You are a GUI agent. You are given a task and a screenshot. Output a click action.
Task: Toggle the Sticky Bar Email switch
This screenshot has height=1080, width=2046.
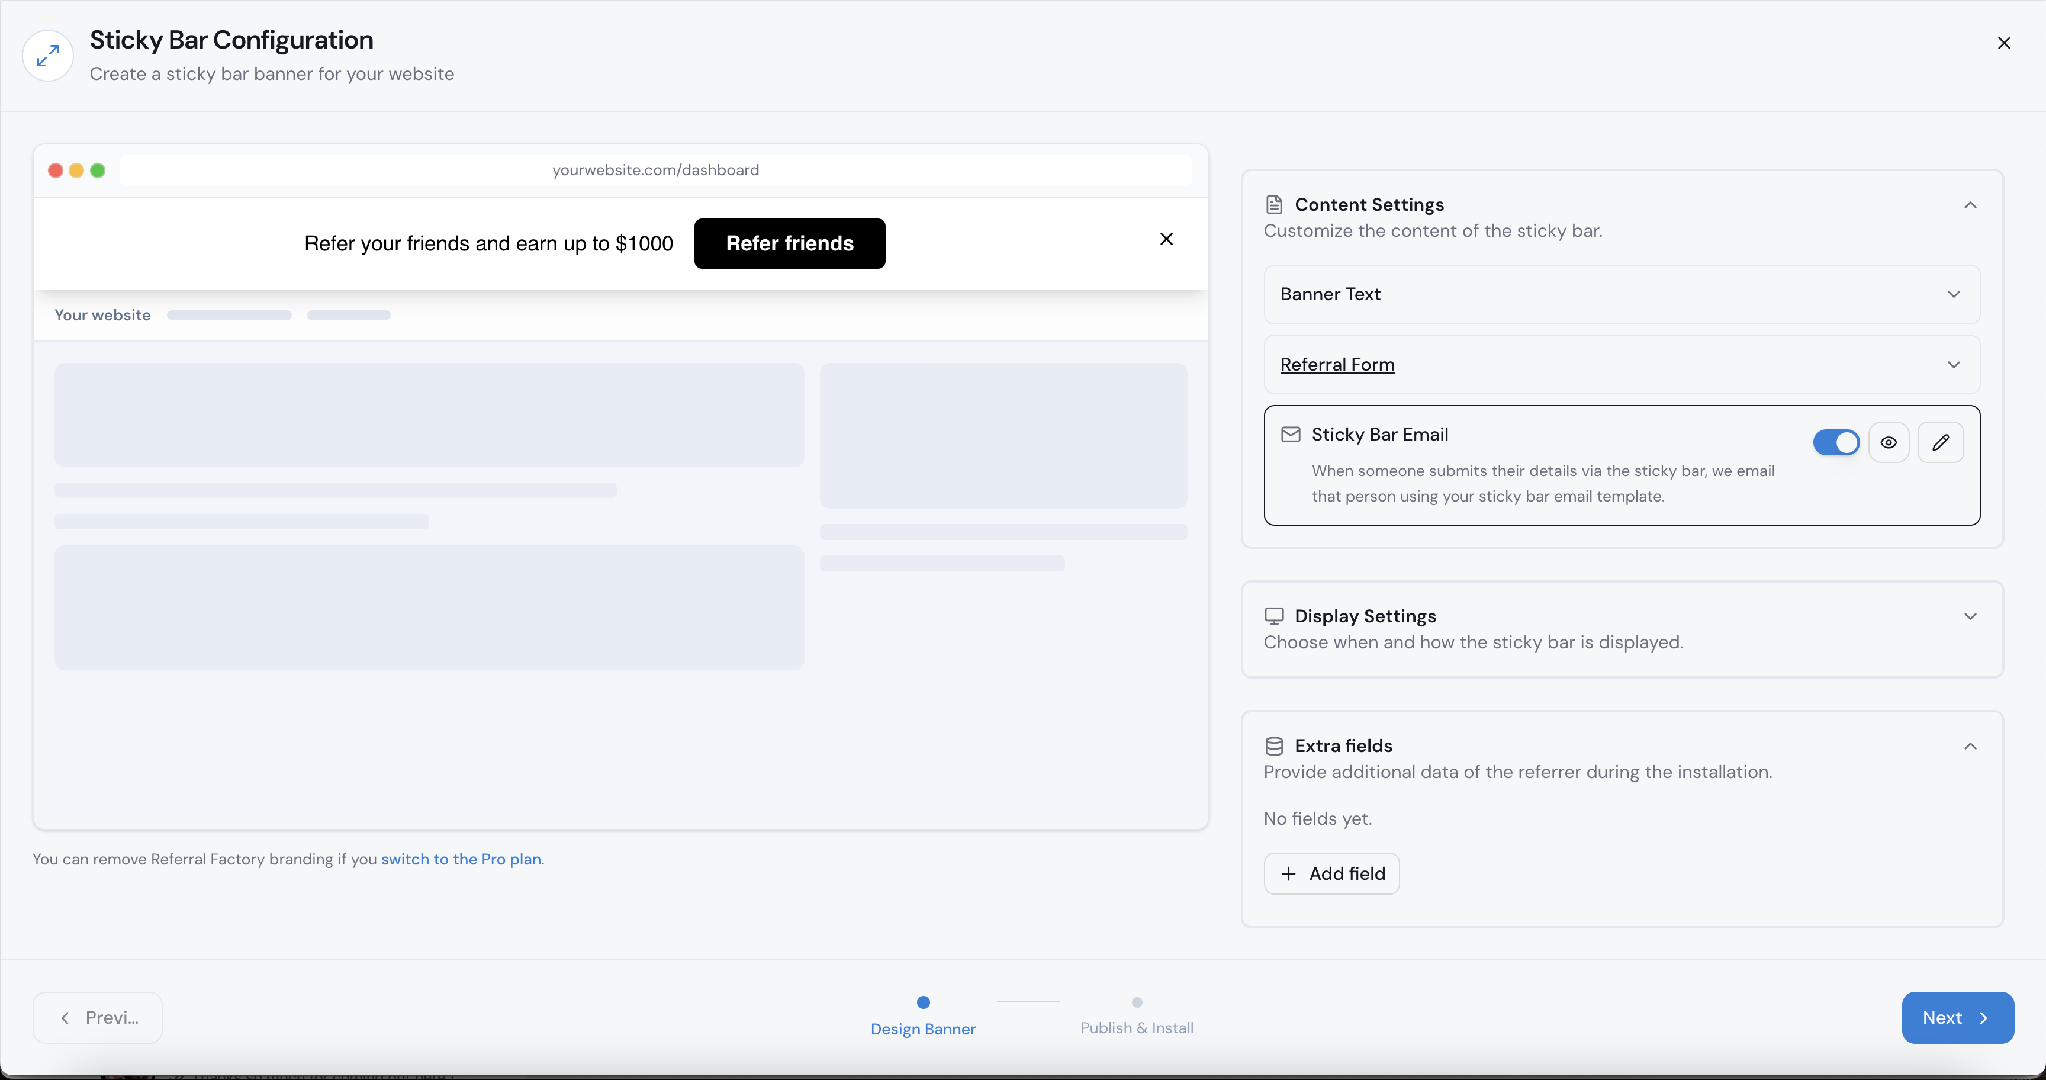click(x=1836, y=442)
